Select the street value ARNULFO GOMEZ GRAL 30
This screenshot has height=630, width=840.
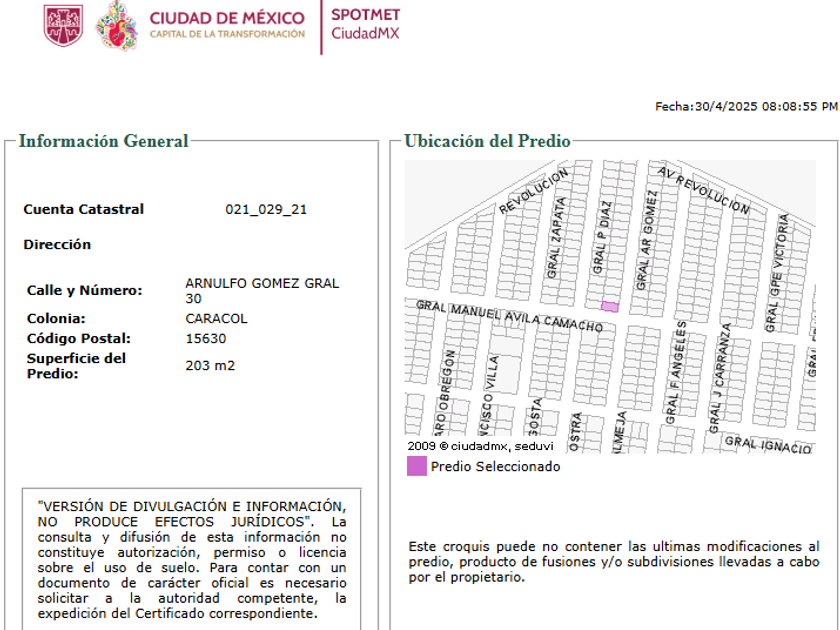click(262, 290)
